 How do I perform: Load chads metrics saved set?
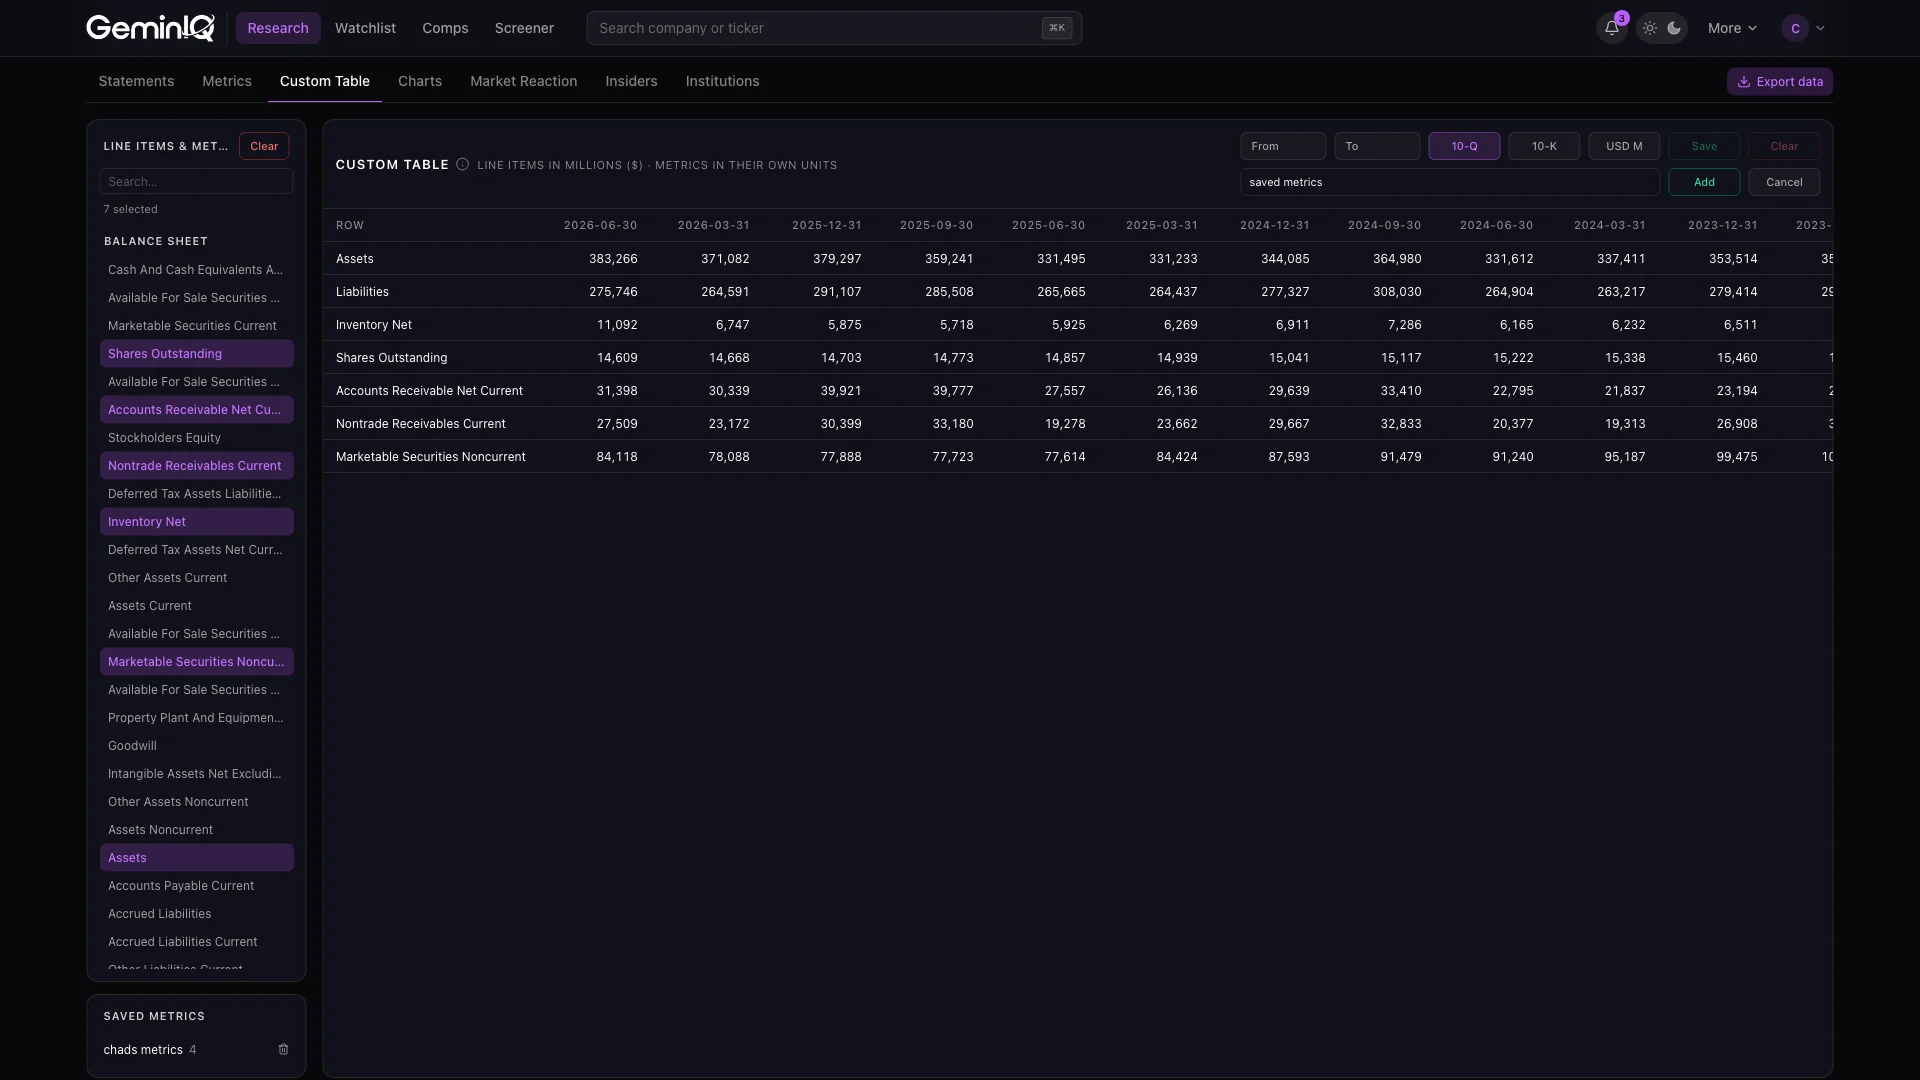143,1049
